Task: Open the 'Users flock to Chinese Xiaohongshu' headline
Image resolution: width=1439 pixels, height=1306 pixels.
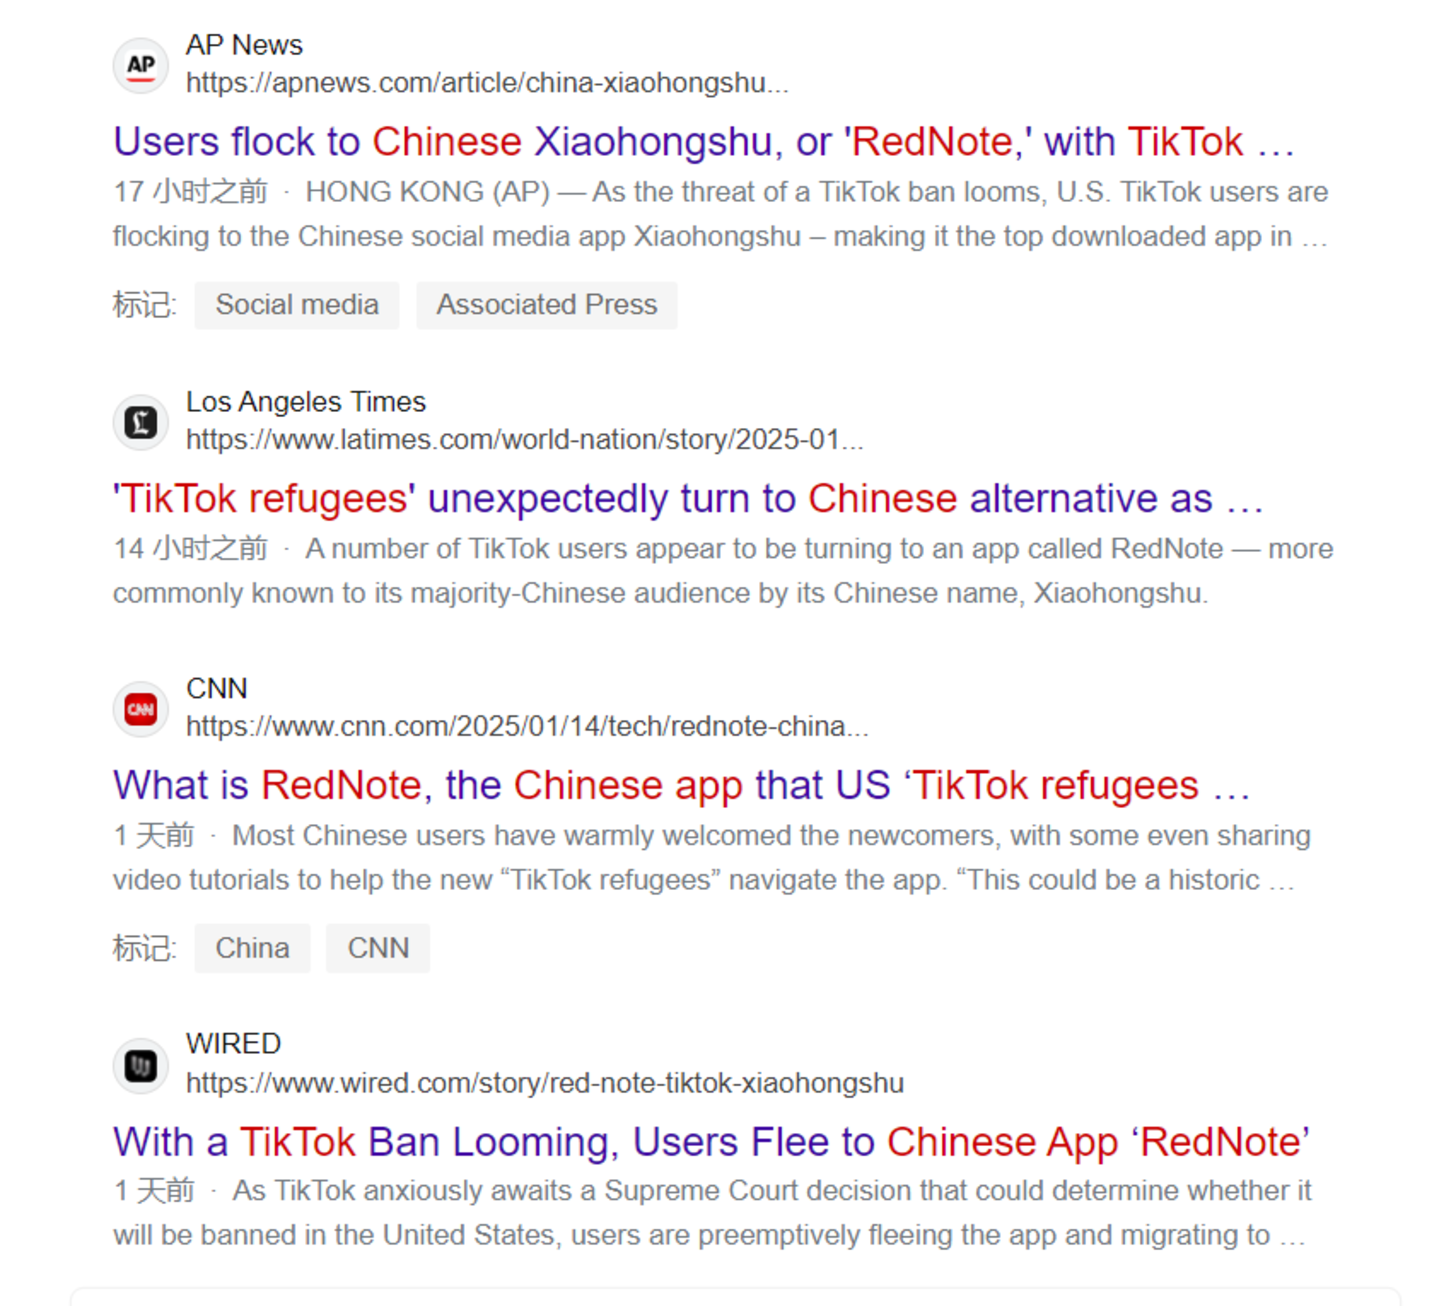Action: (x=704, y=142)
